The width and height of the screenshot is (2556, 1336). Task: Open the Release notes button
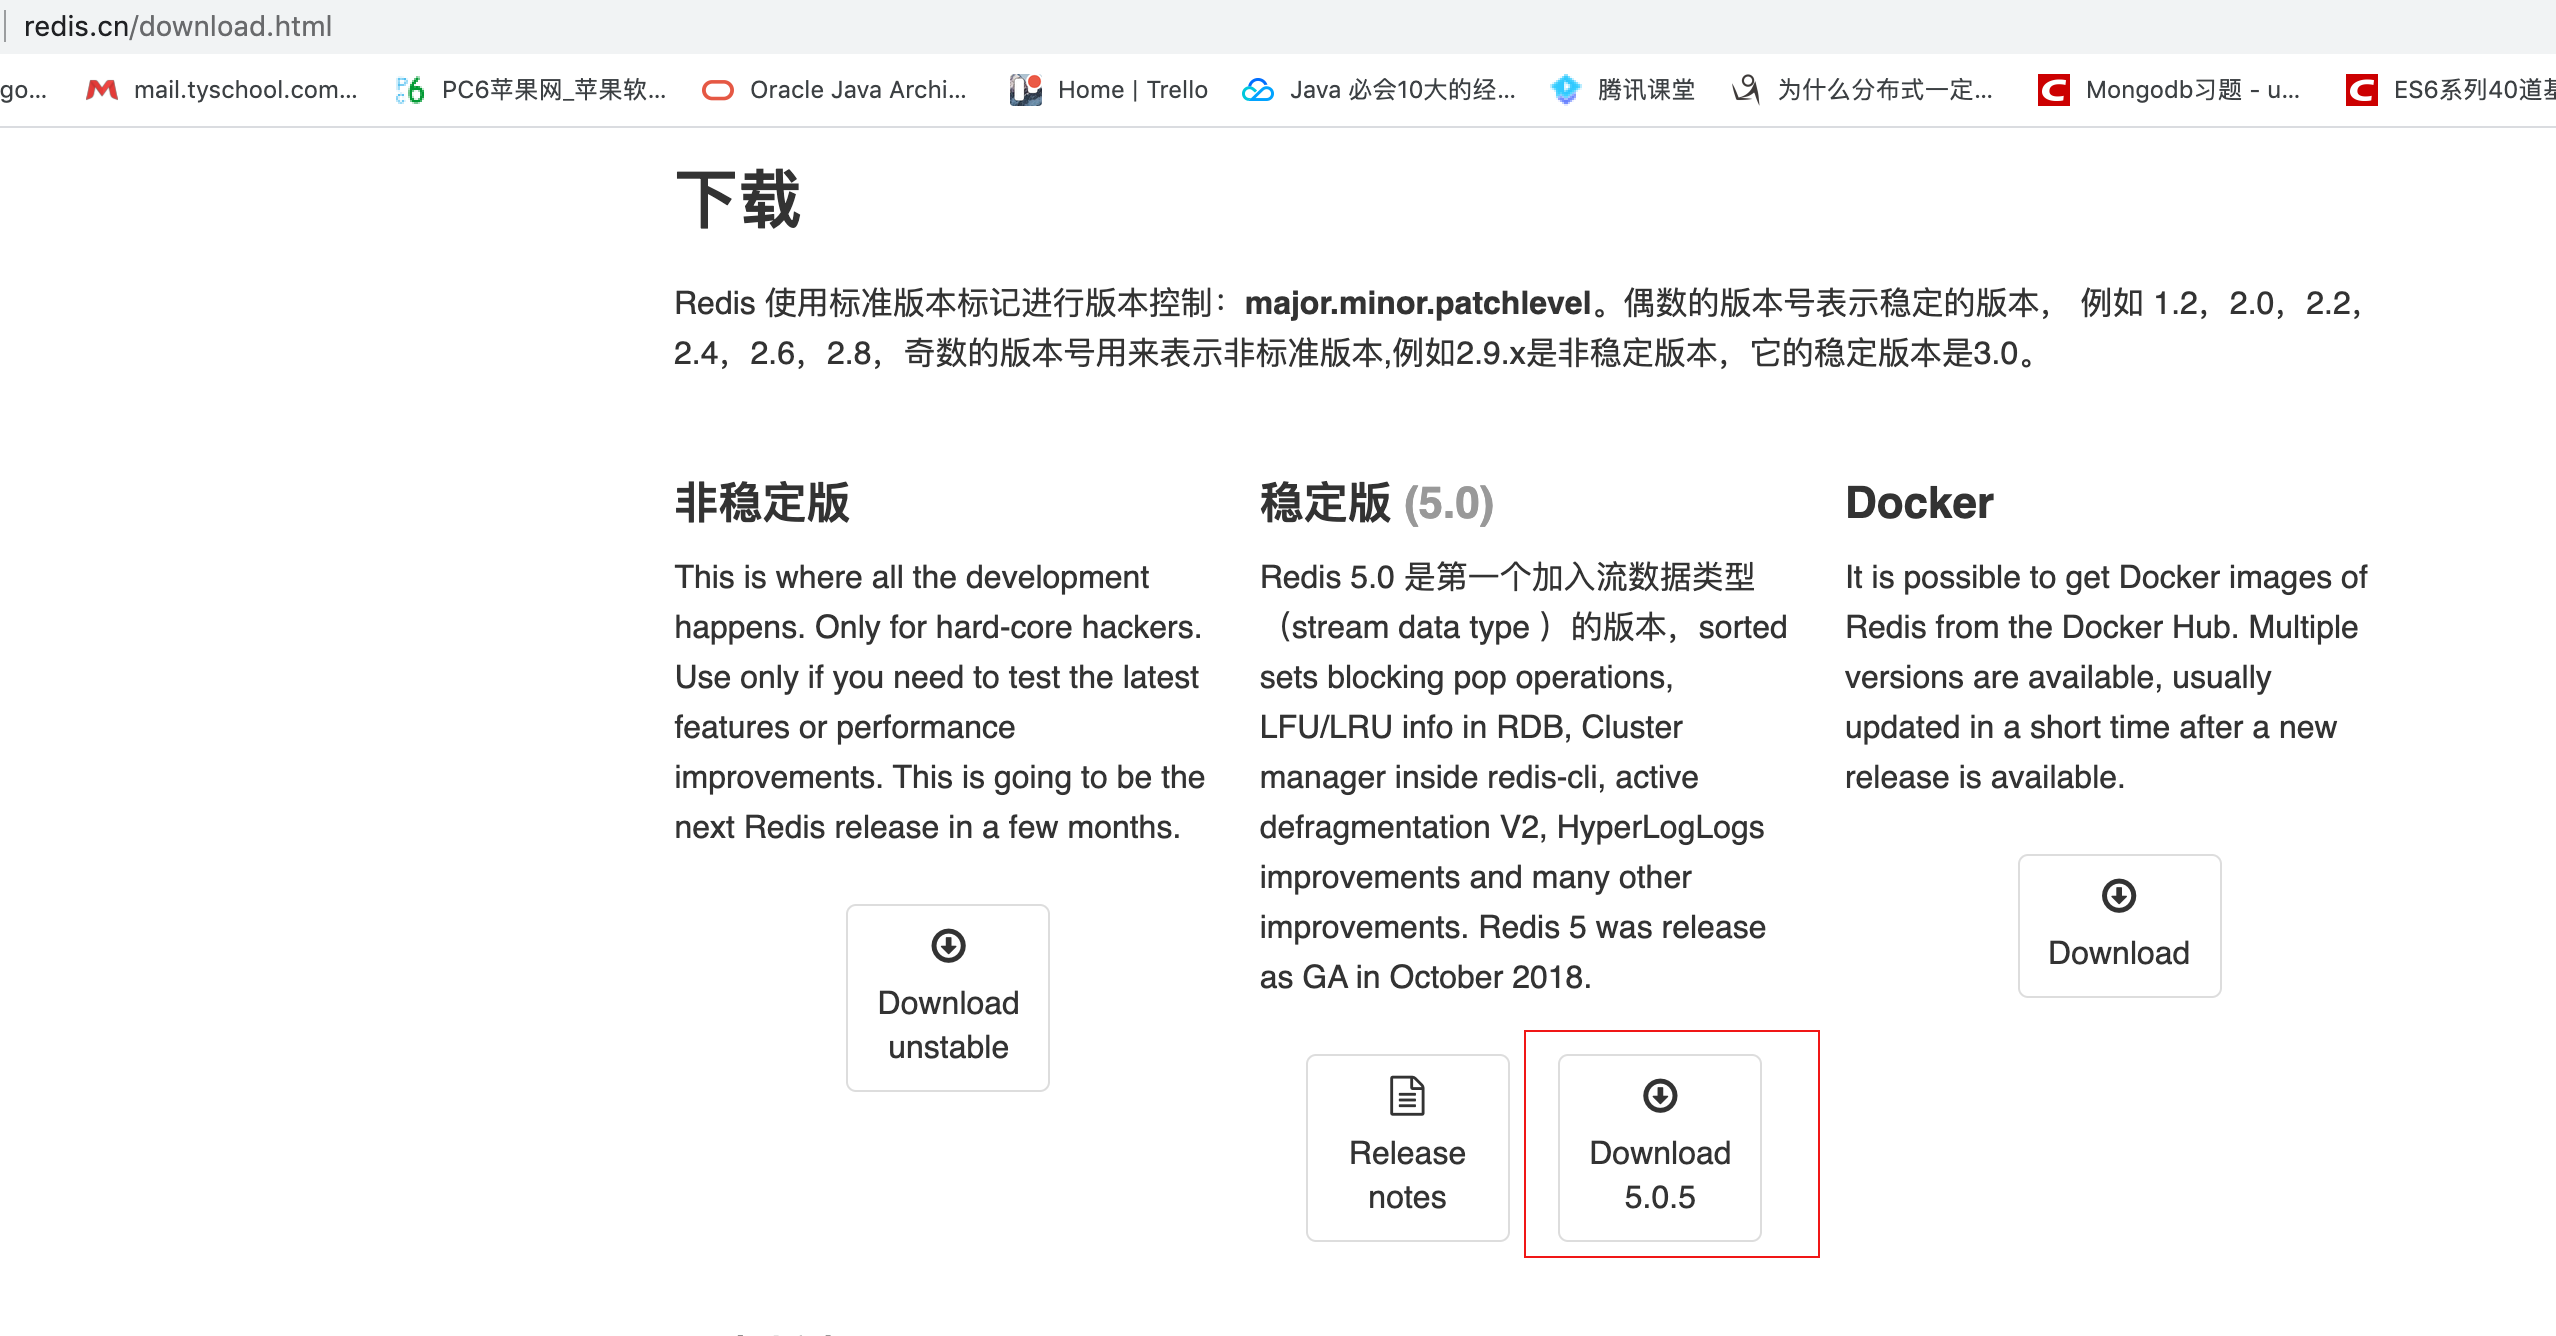pyautogui.click(x=1407, y=1148)
